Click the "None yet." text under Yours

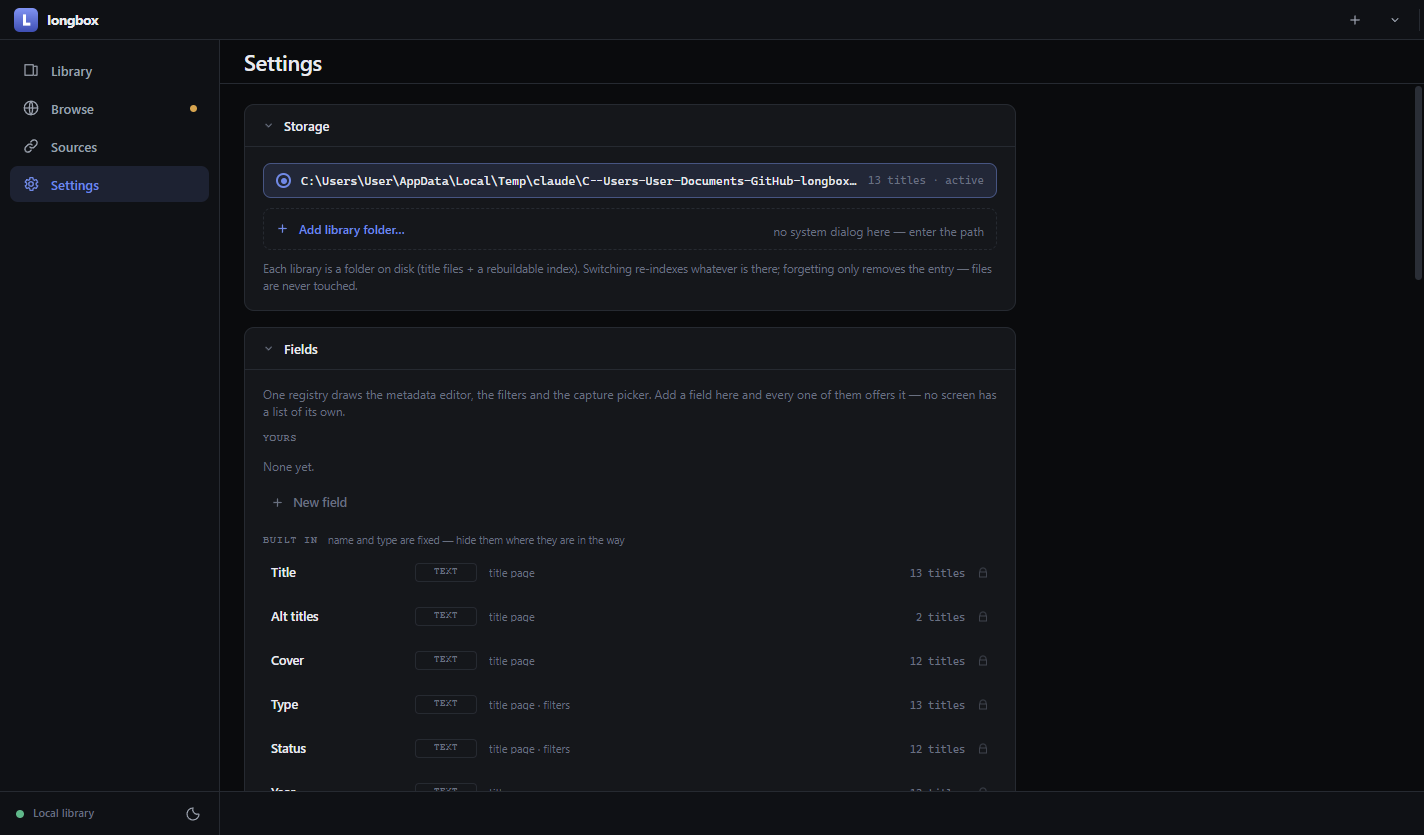click(x=289, y=467)
